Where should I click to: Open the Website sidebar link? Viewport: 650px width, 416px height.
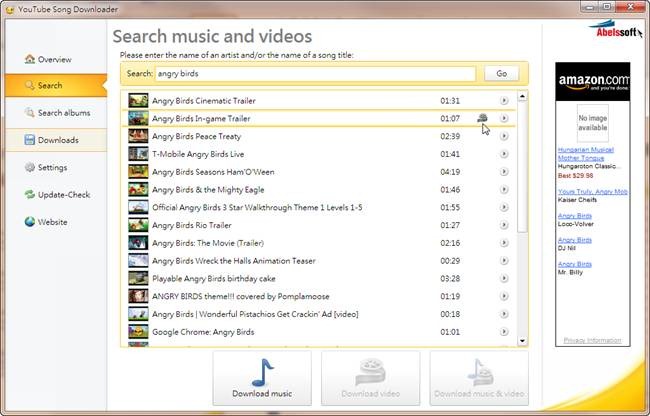tap(56, 222)
